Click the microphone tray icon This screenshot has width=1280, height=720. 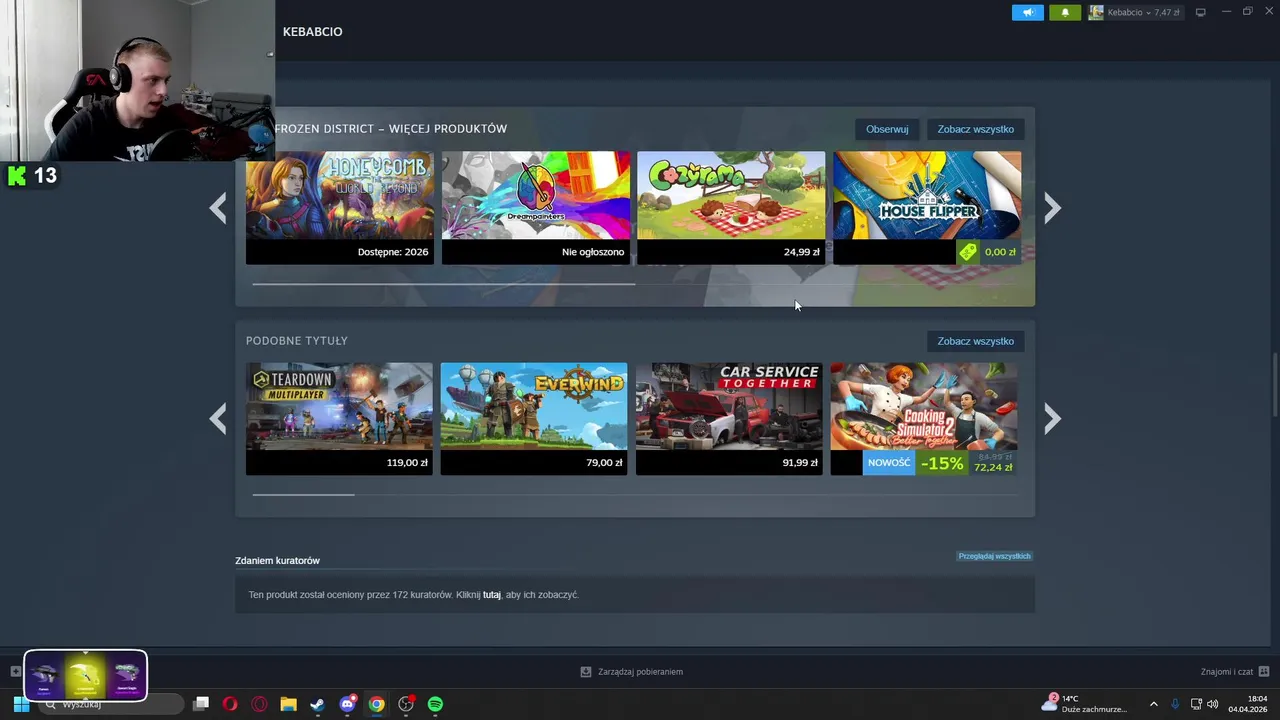point(1176,704)
